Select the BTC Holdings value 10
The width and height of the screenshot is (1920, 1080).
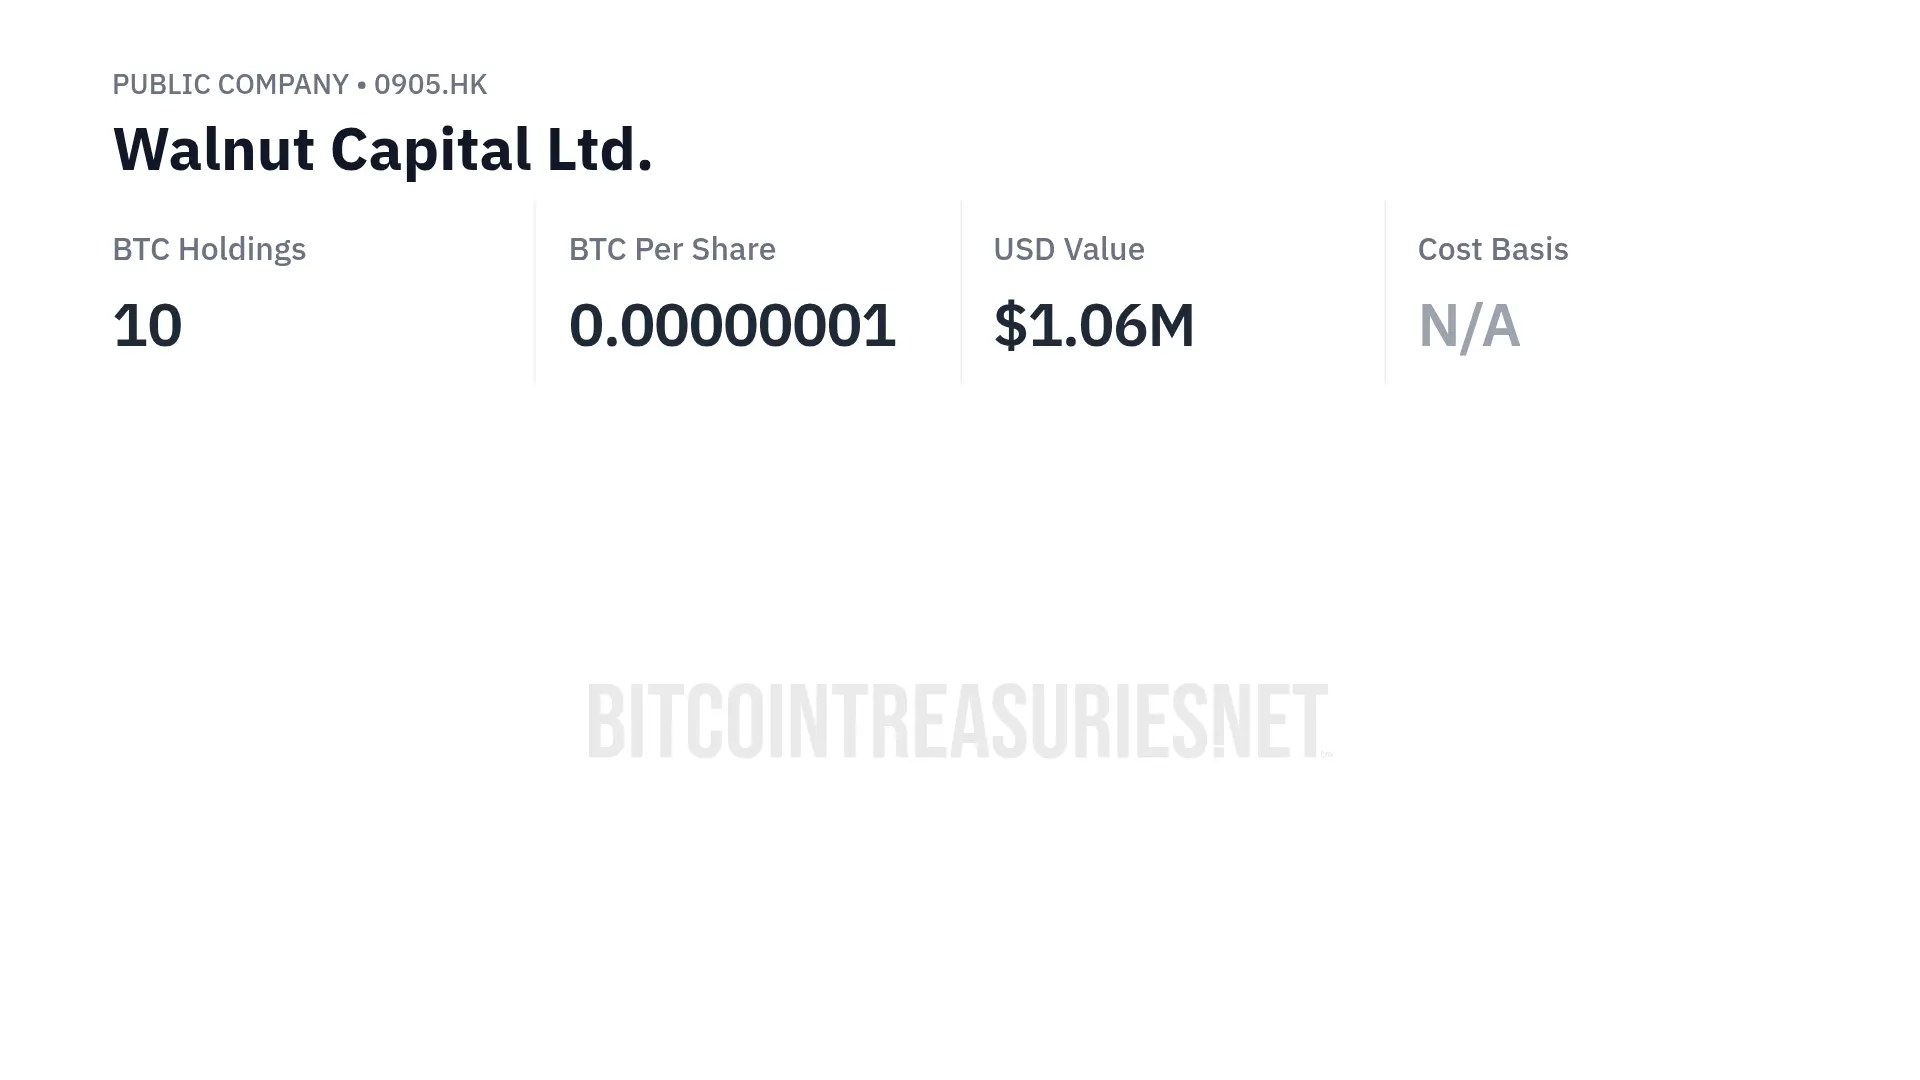pyautogui.click(x=147, y=326)
